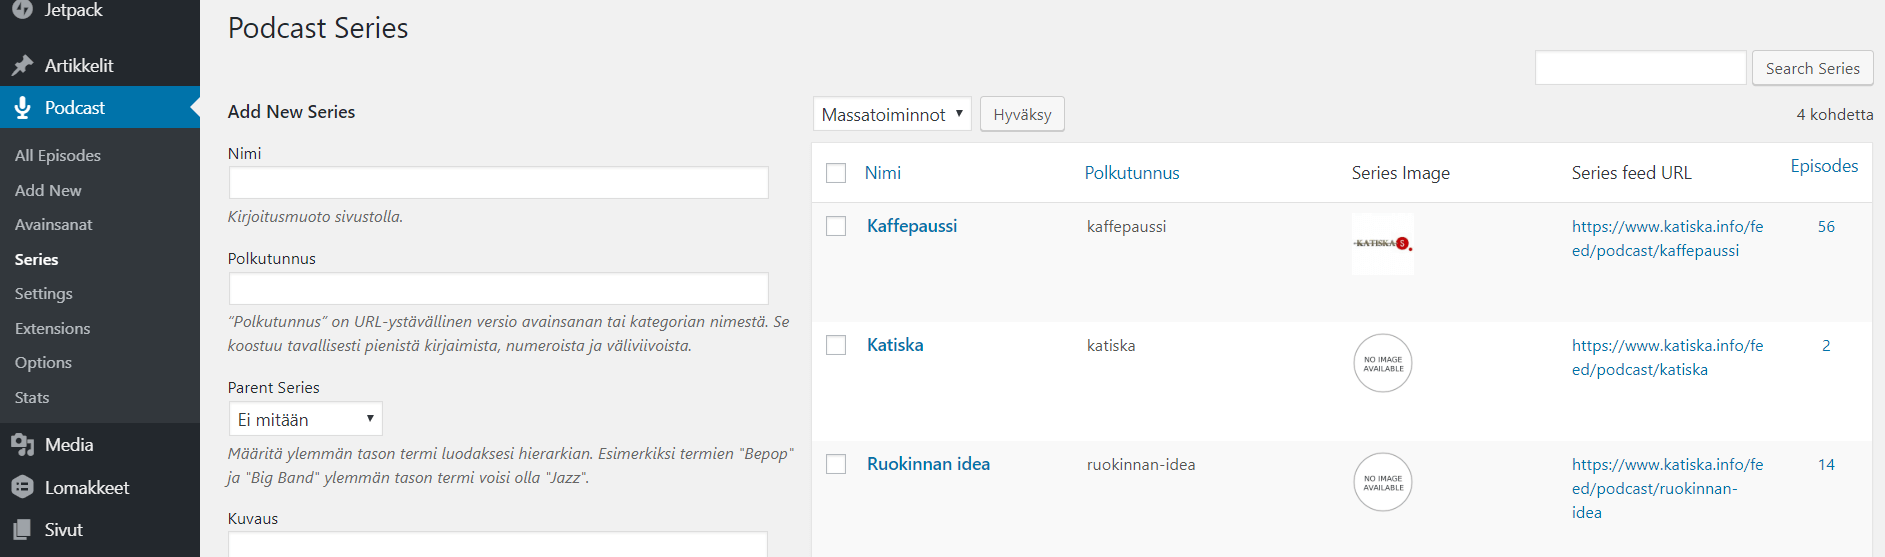Select the Ruokinnan idea row checkbox
Viewport: 1885px width, 557px height.
[x=836, y=464]
